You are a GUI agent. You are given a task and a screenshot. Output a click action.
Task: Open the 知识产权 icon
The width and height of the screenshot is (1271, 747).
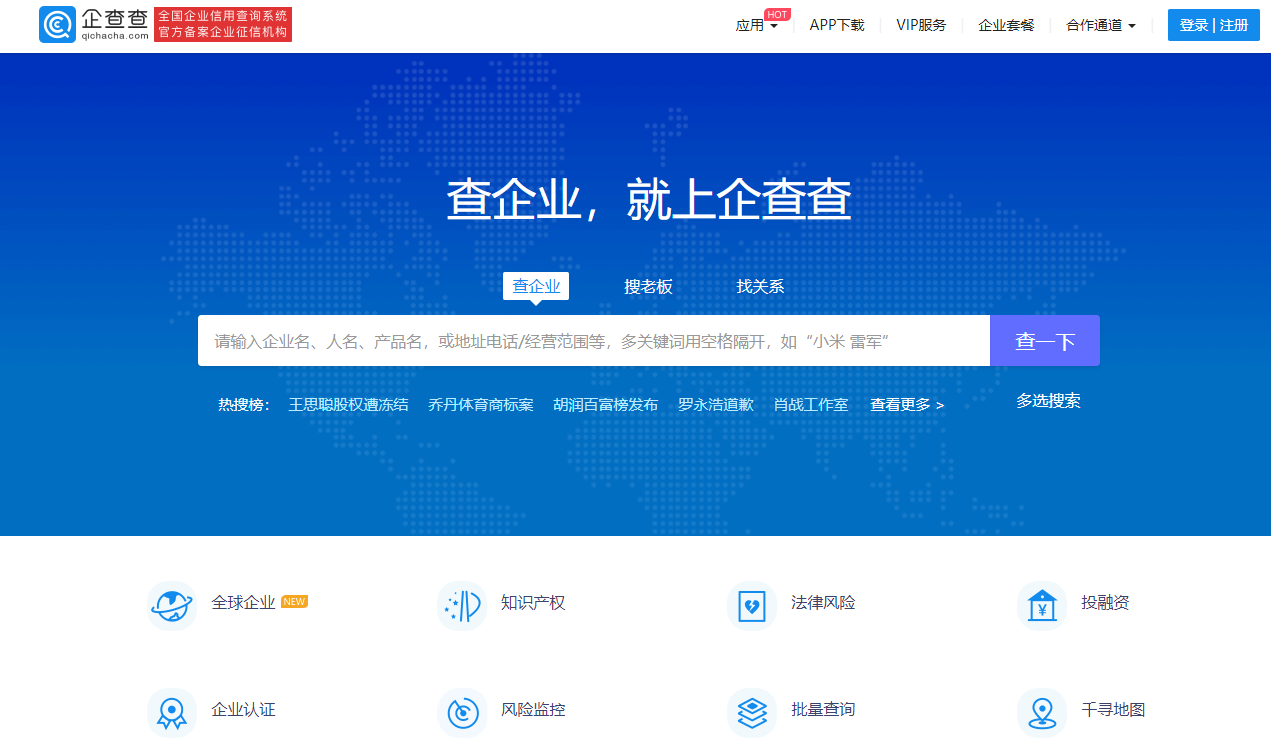462,605
